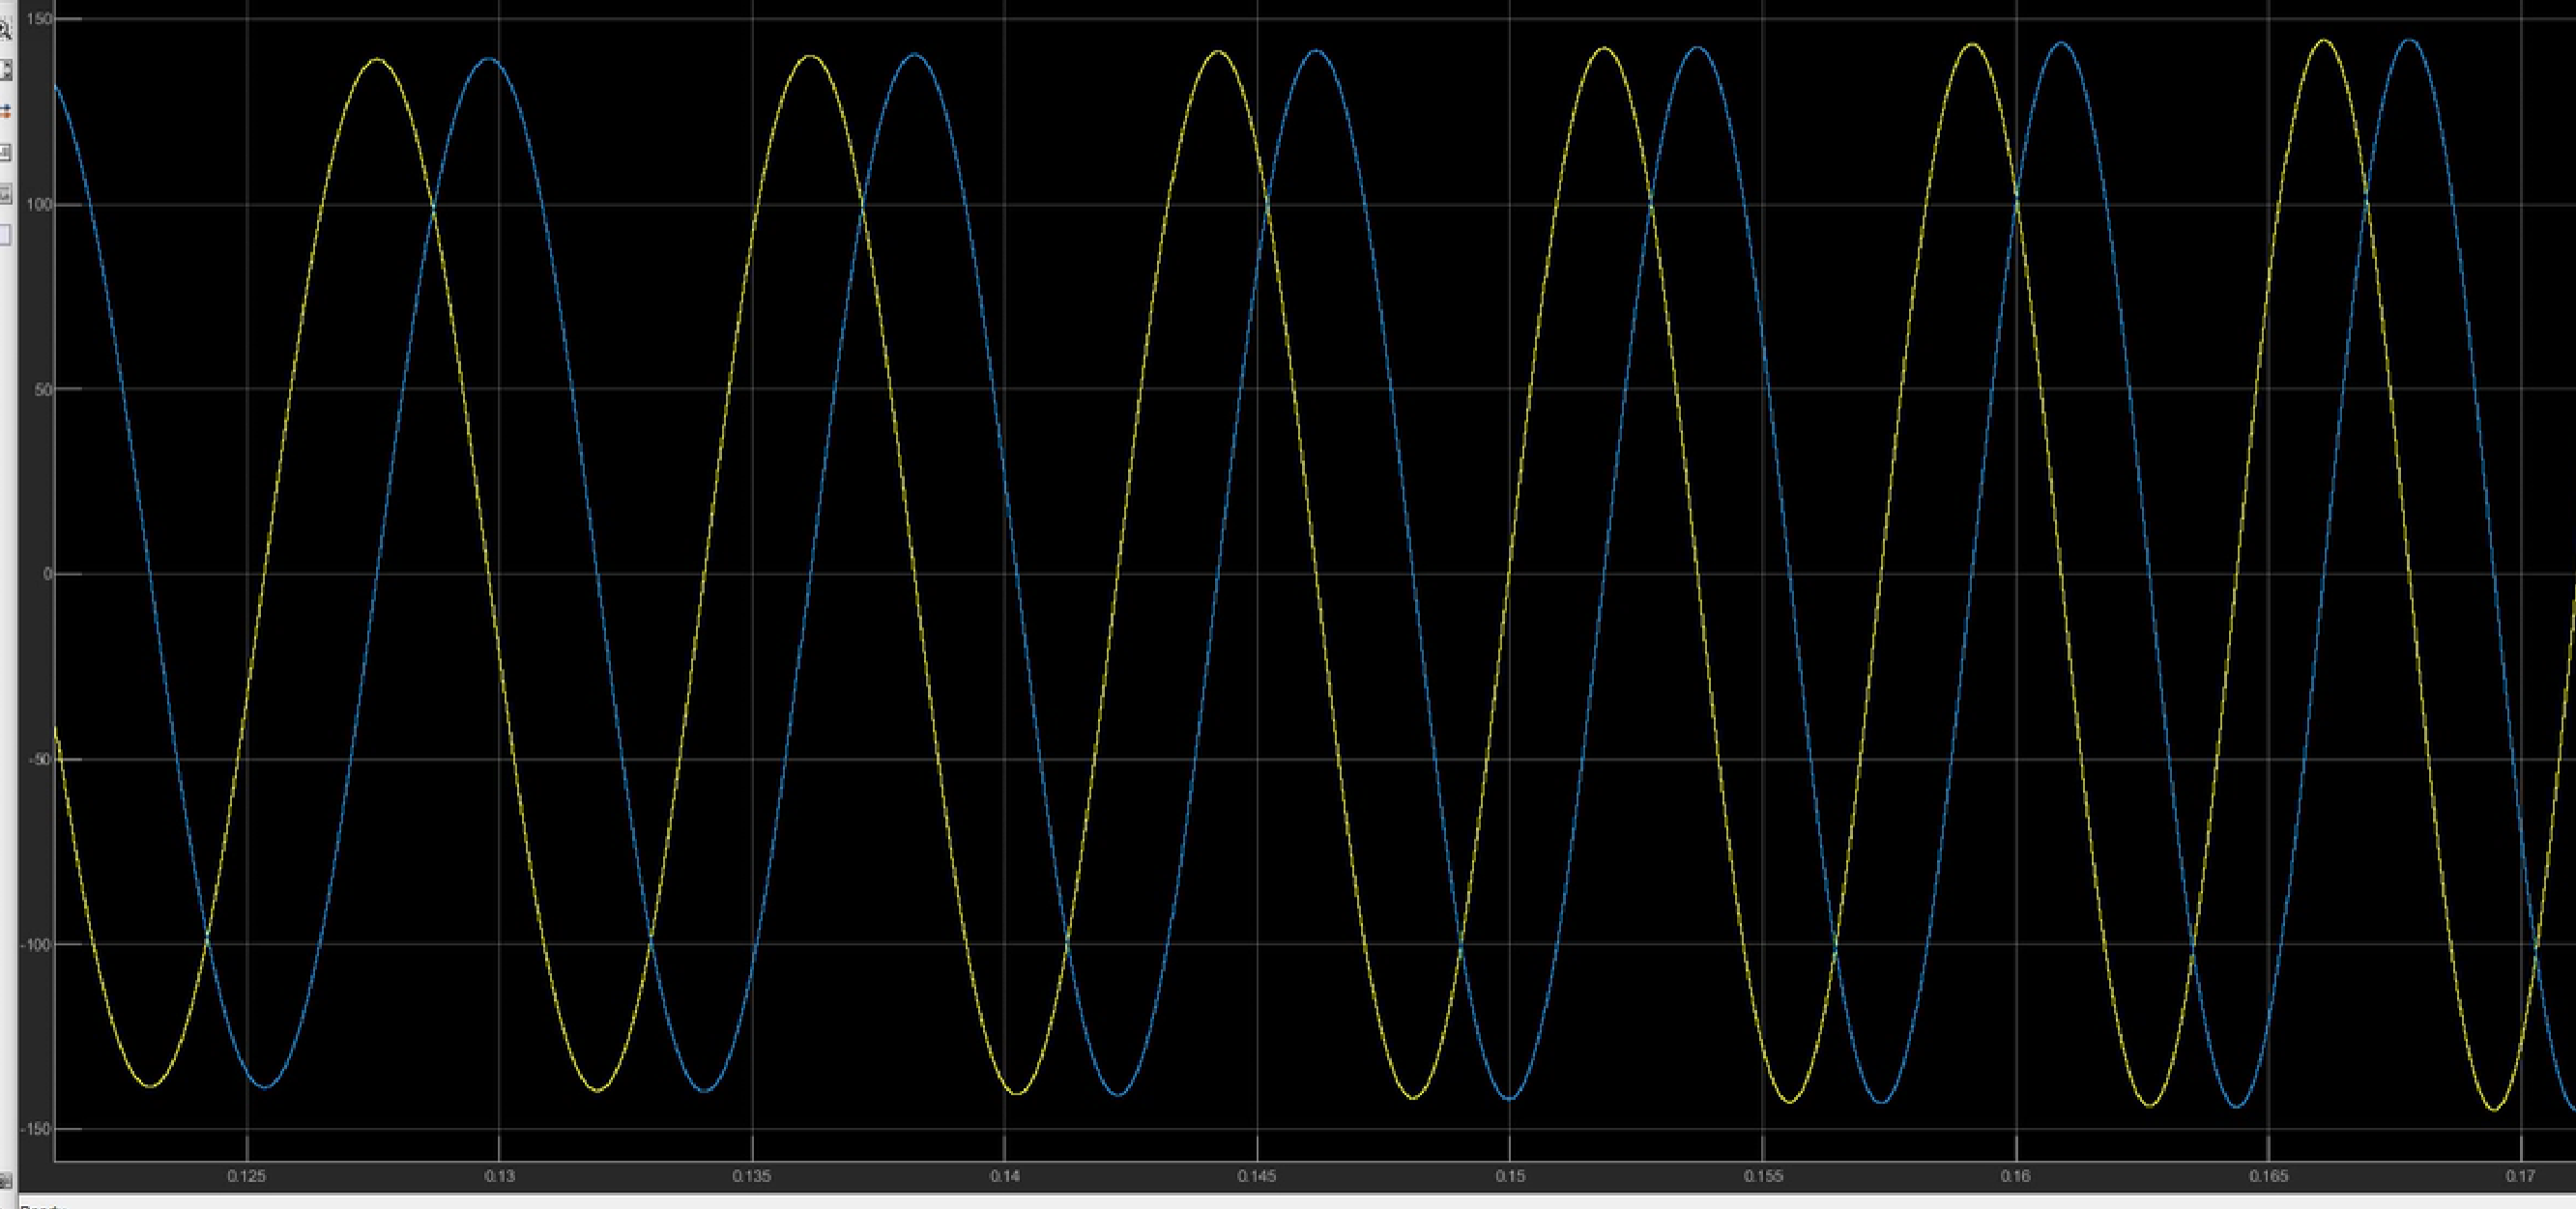Screen dimensions: 2576x1209
Task: Click the 100 label on the y-axis
Action: coord(39,205)
